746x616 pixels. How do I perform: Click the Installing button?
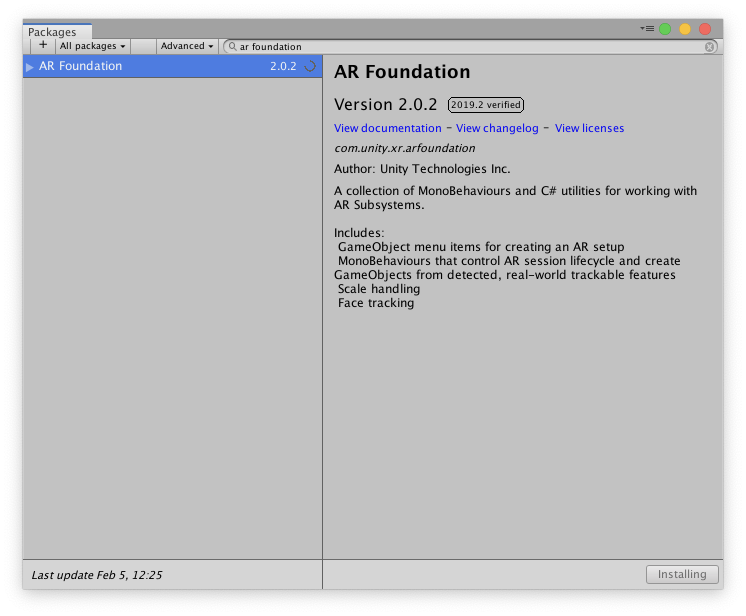click(682, 574)
